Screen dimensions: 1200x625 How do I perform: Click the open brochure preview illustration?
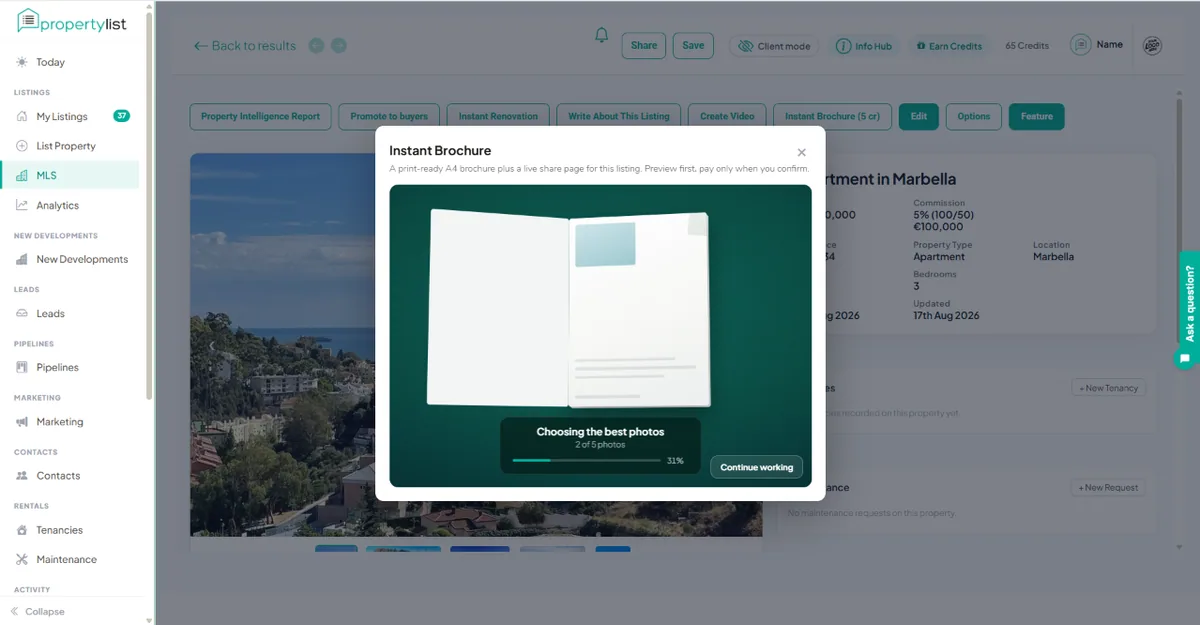tap(568, 308)
